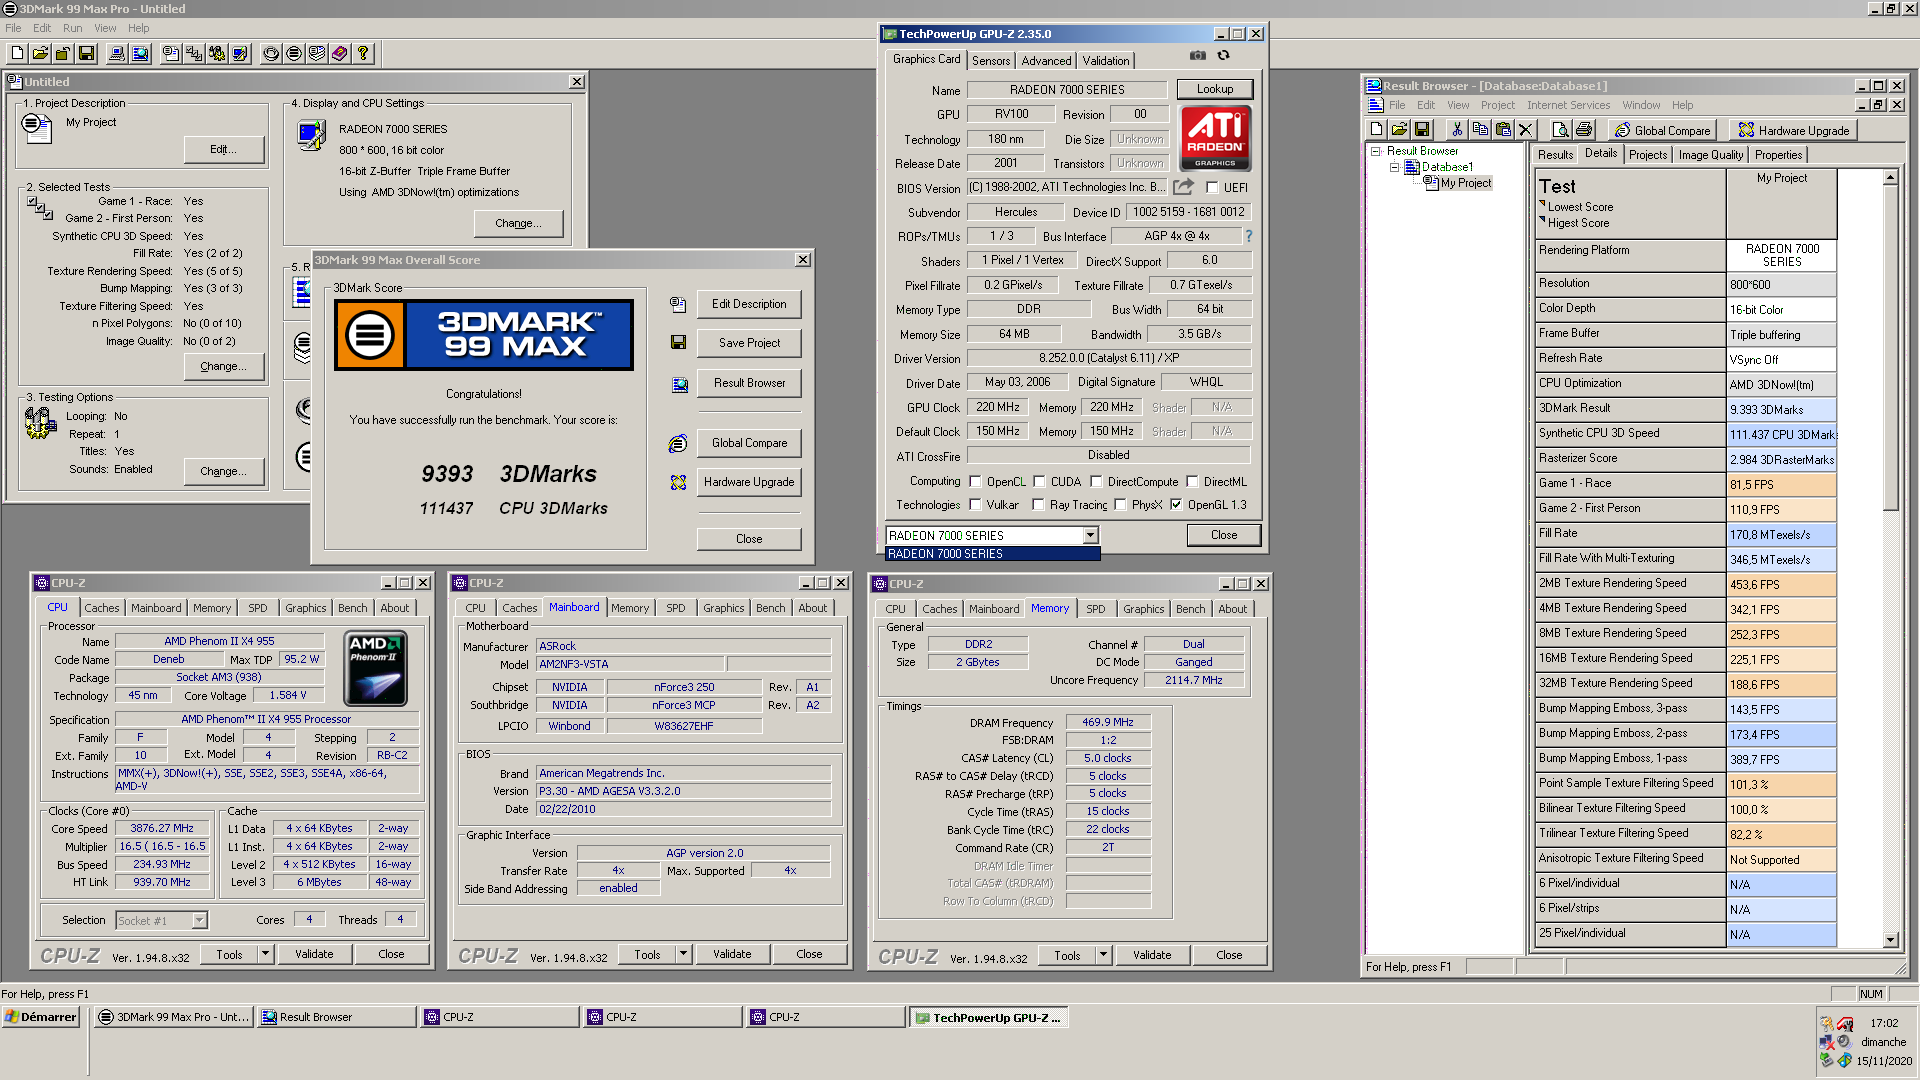Click selected tests checkmarks icon in 3DMark toolbar

(x=194, y=54)
